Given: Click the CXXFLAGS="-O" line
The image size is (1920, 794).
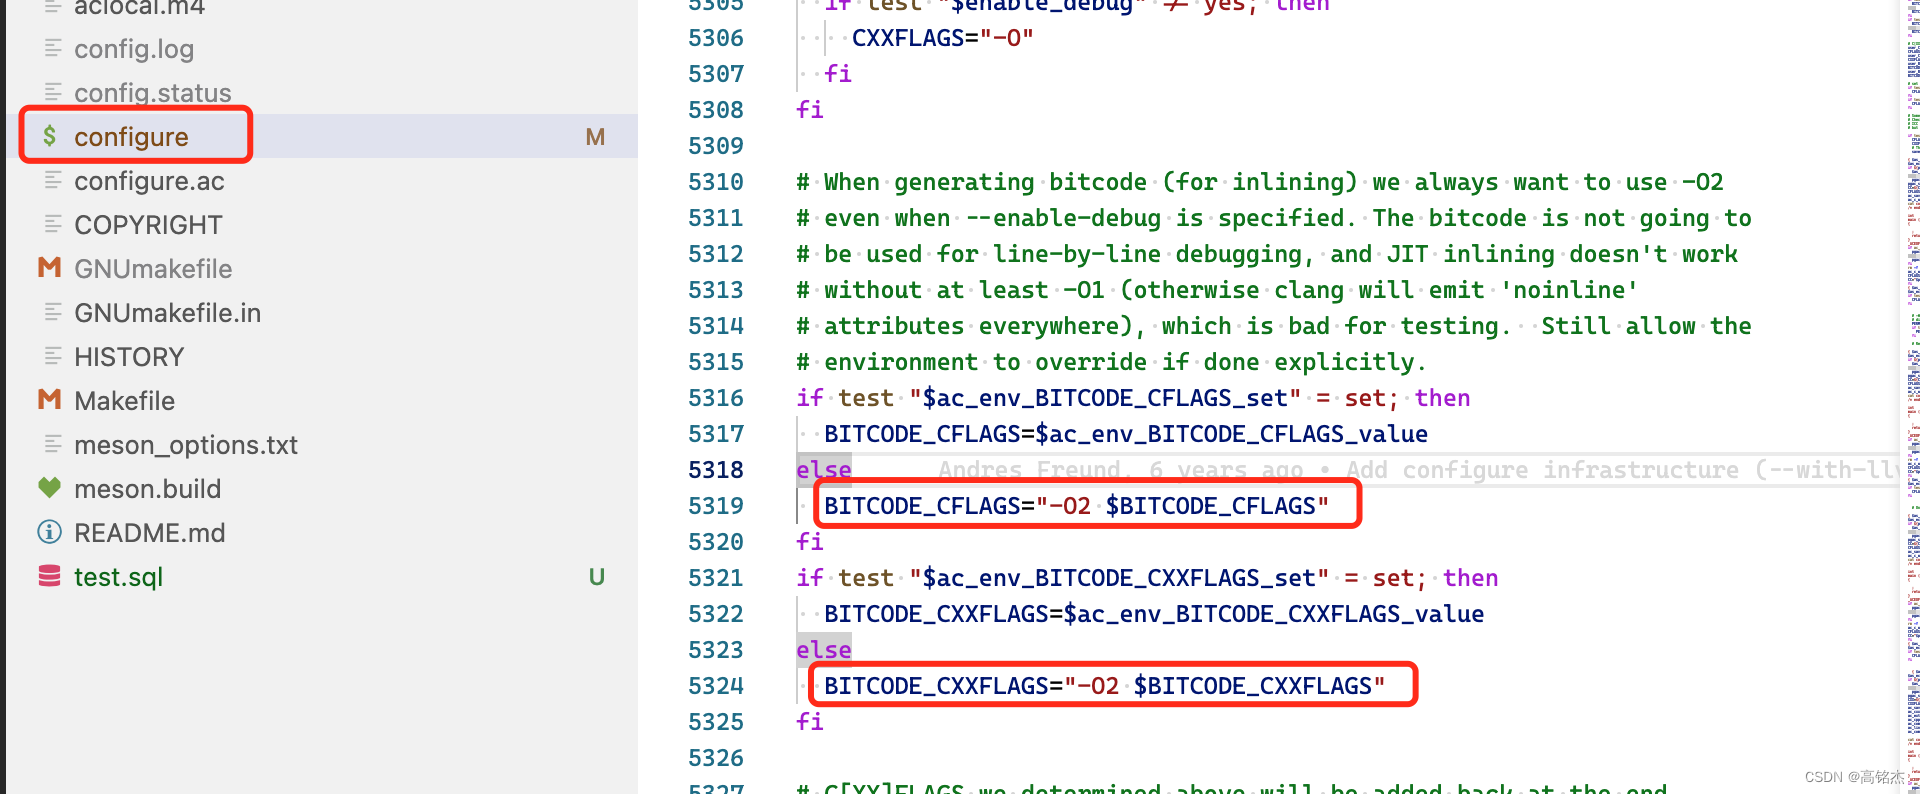Looking at the screenshot, I should 942,38.
